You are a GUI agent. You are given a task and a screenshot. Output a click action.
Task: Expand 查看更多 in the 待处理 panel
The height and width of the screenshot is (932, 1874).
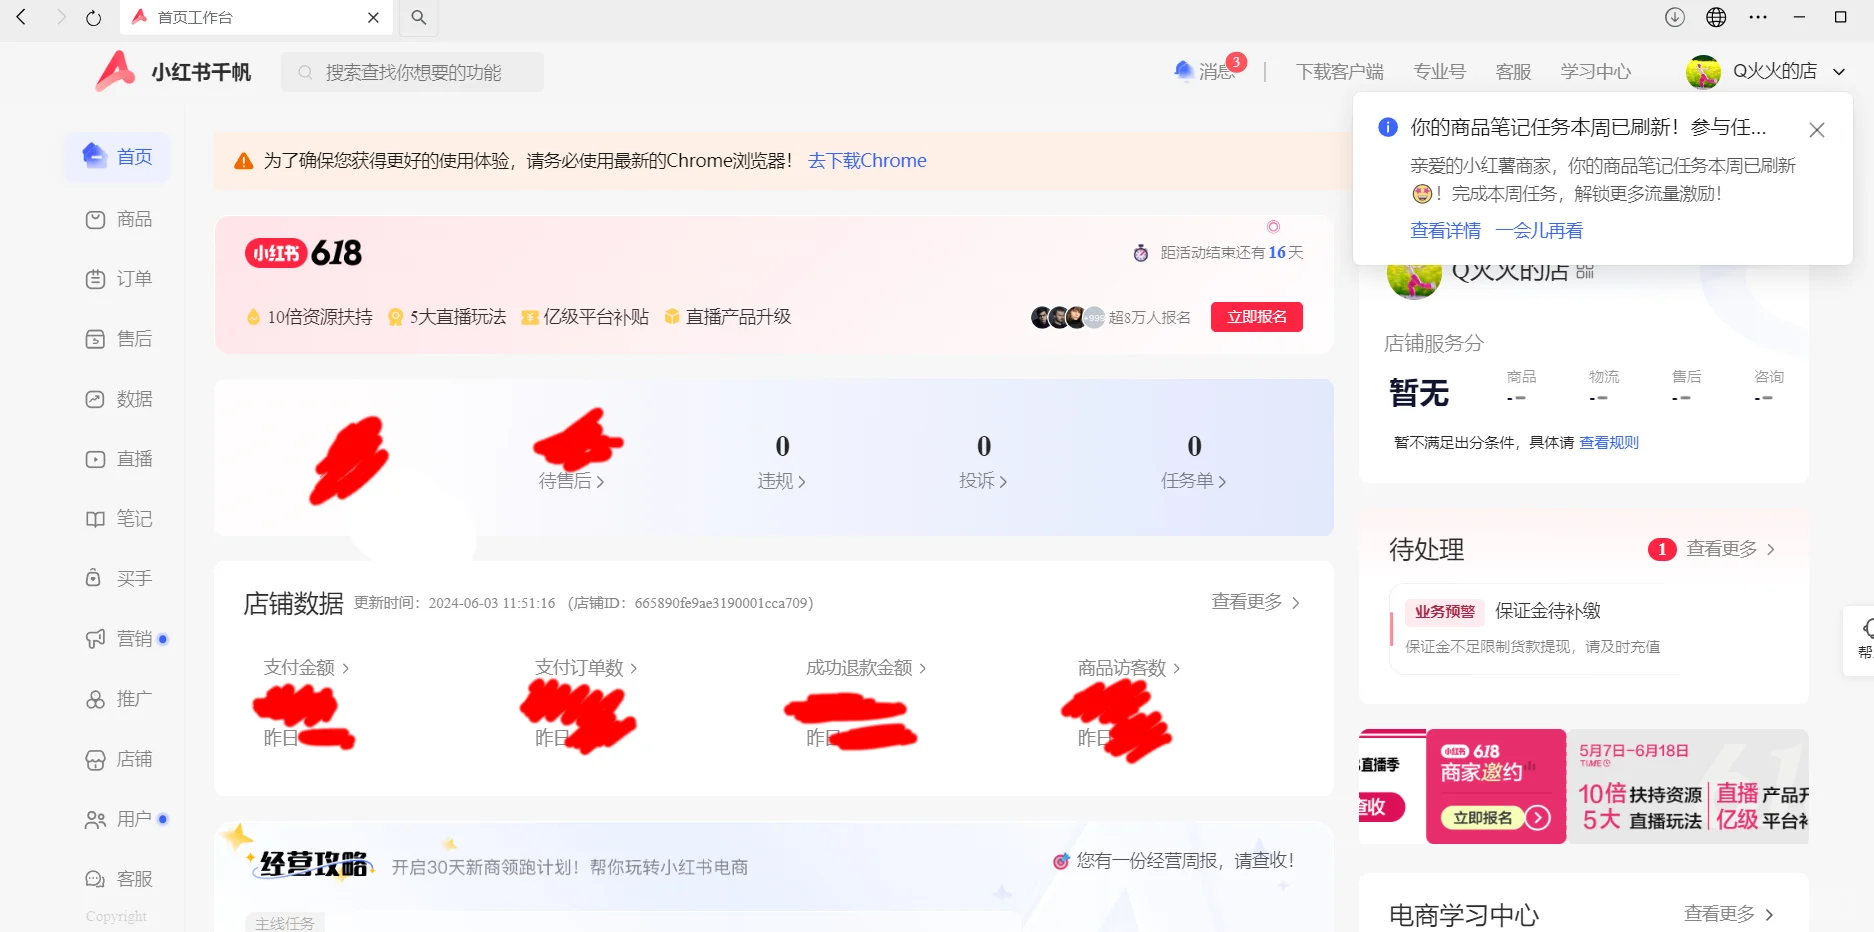pos(1722,549)
